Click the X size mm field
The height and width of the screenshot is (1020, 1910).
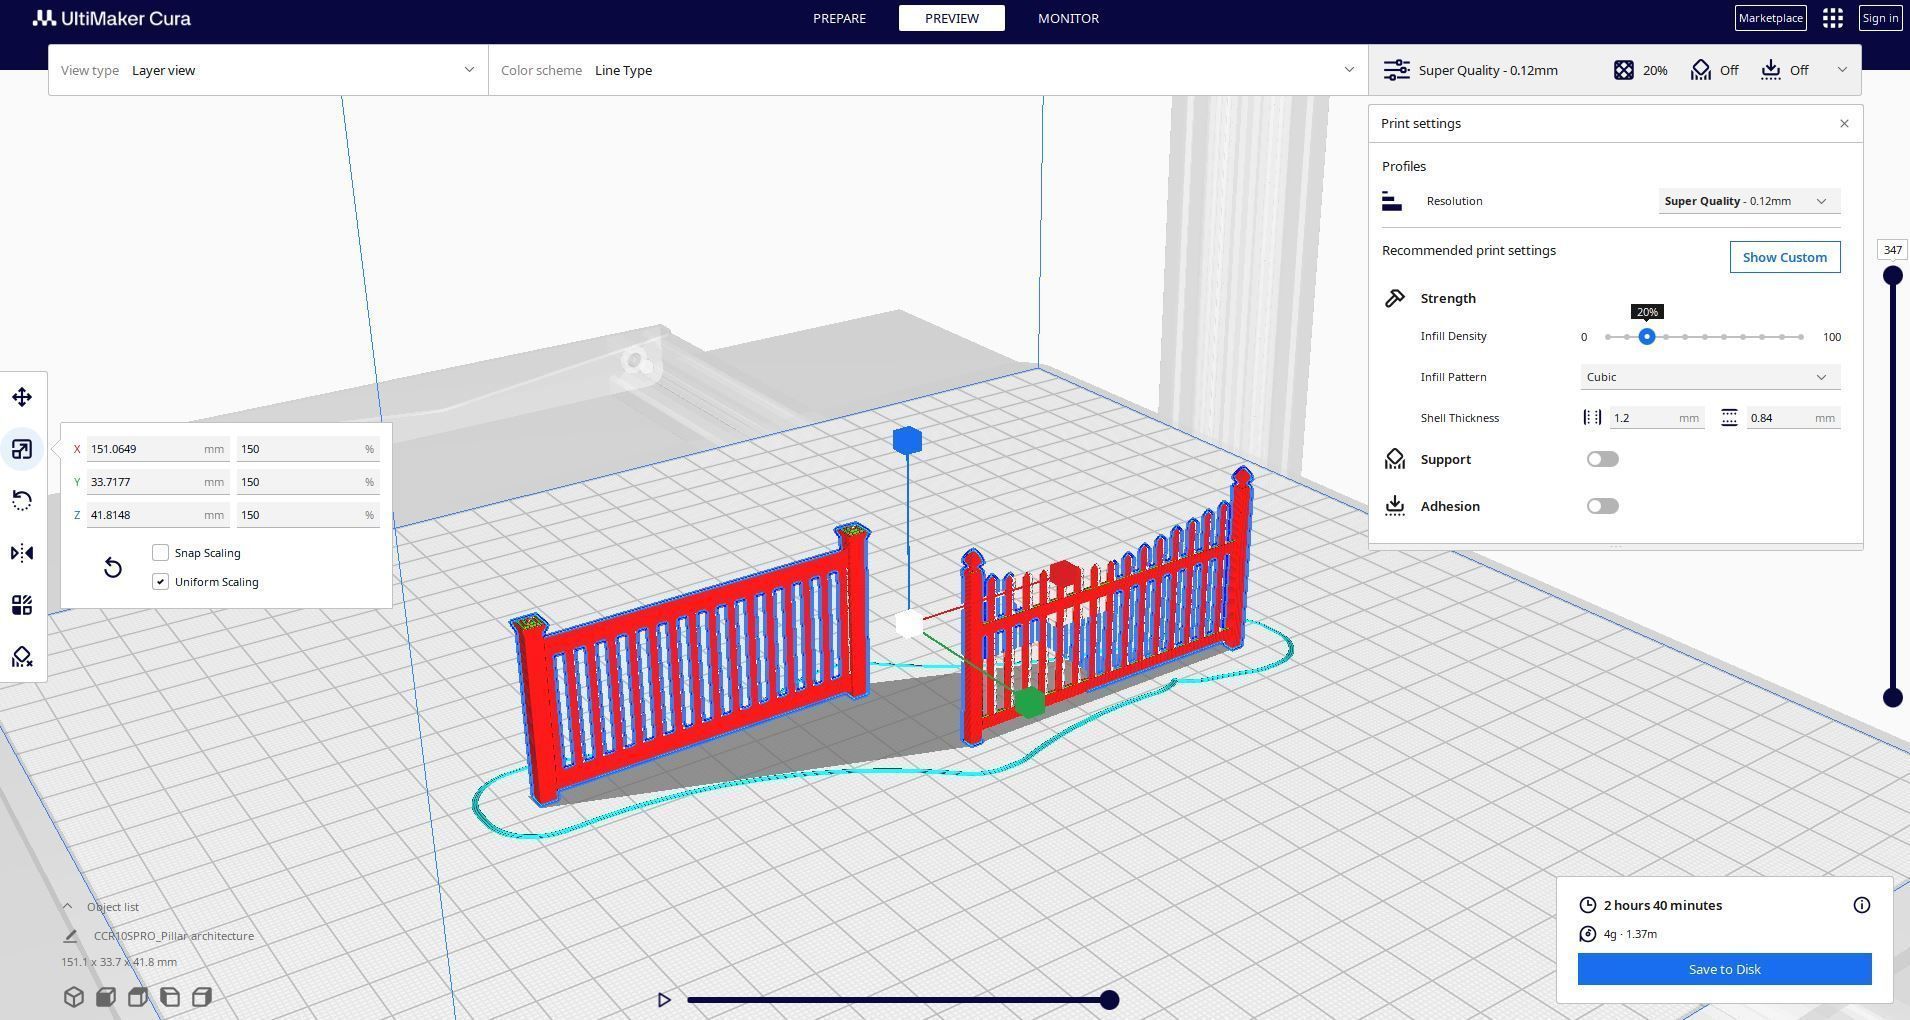[x=157, y=449]
